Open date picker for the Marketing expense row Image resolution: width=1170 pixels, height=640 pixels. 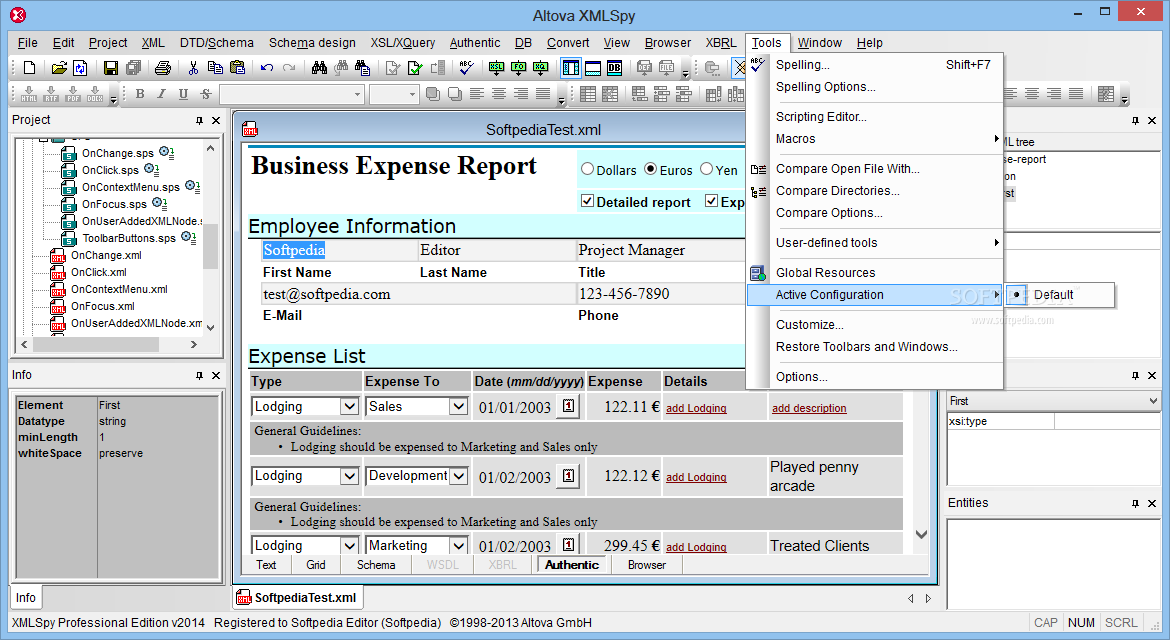569,545
